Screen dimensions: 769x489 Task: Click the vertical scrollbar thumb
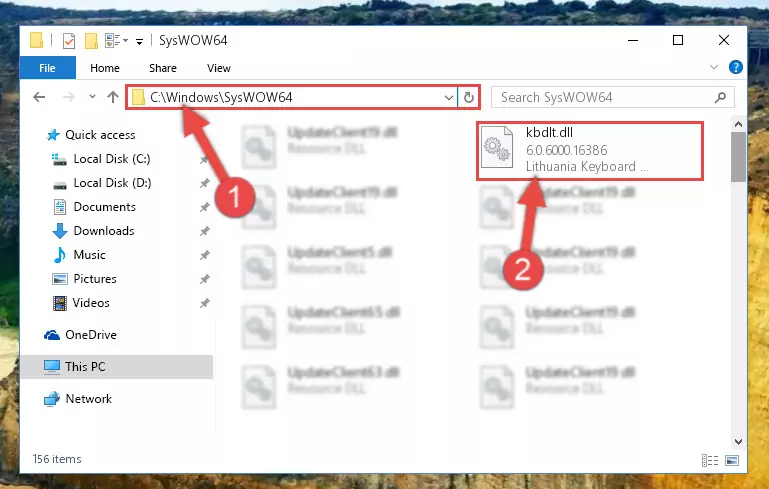[738, 156]
